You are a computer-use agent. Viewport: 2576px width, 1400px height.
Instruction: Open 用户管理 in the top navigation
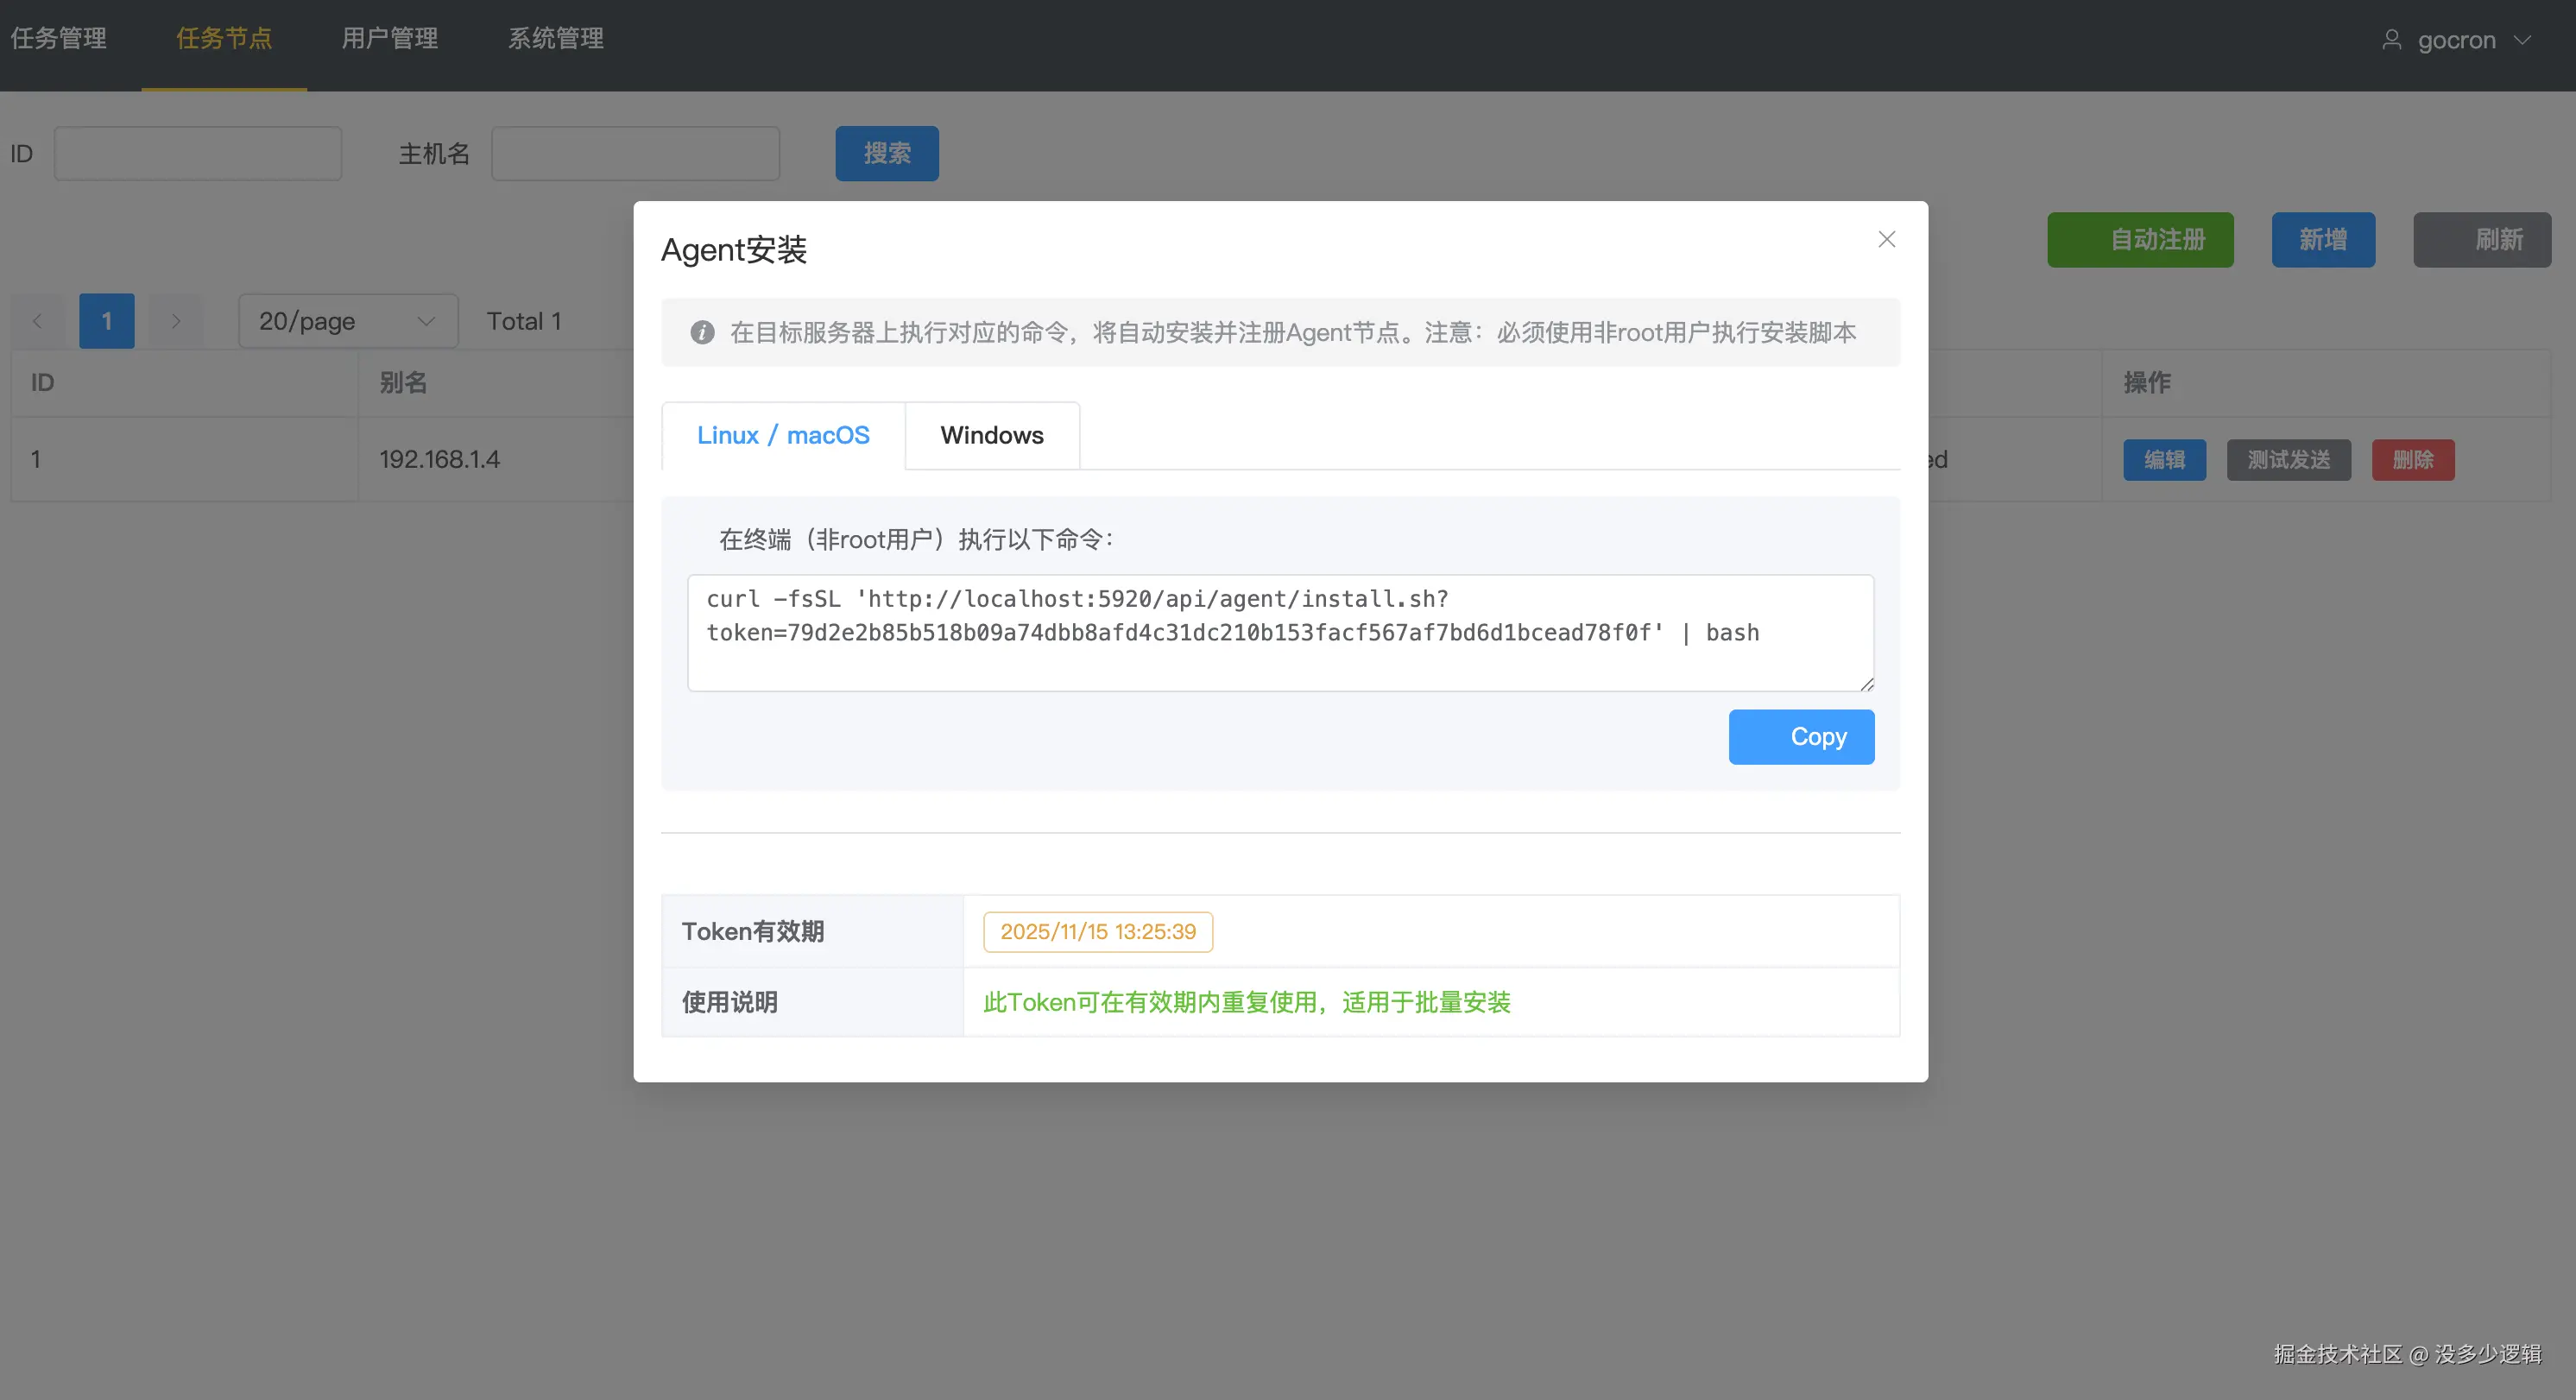point(389,38)
